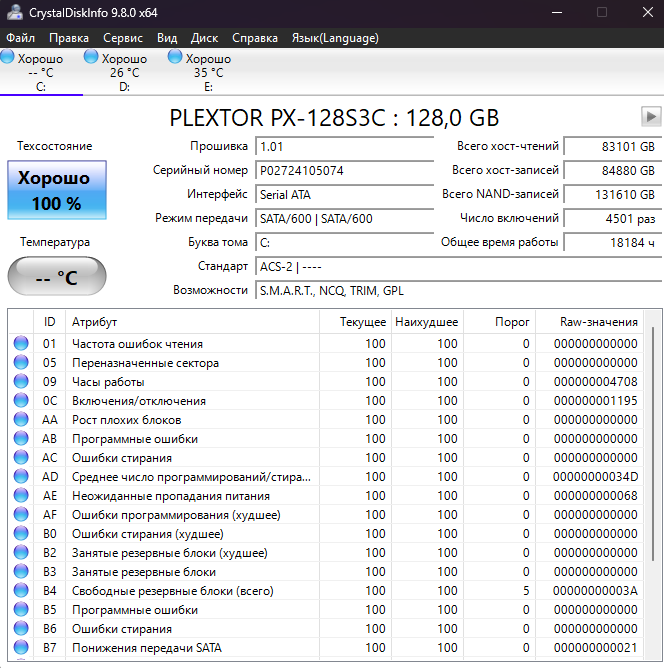664x668 pixels.
Task: Click status icon of attribute 01 row
Action: pos(21,344)
